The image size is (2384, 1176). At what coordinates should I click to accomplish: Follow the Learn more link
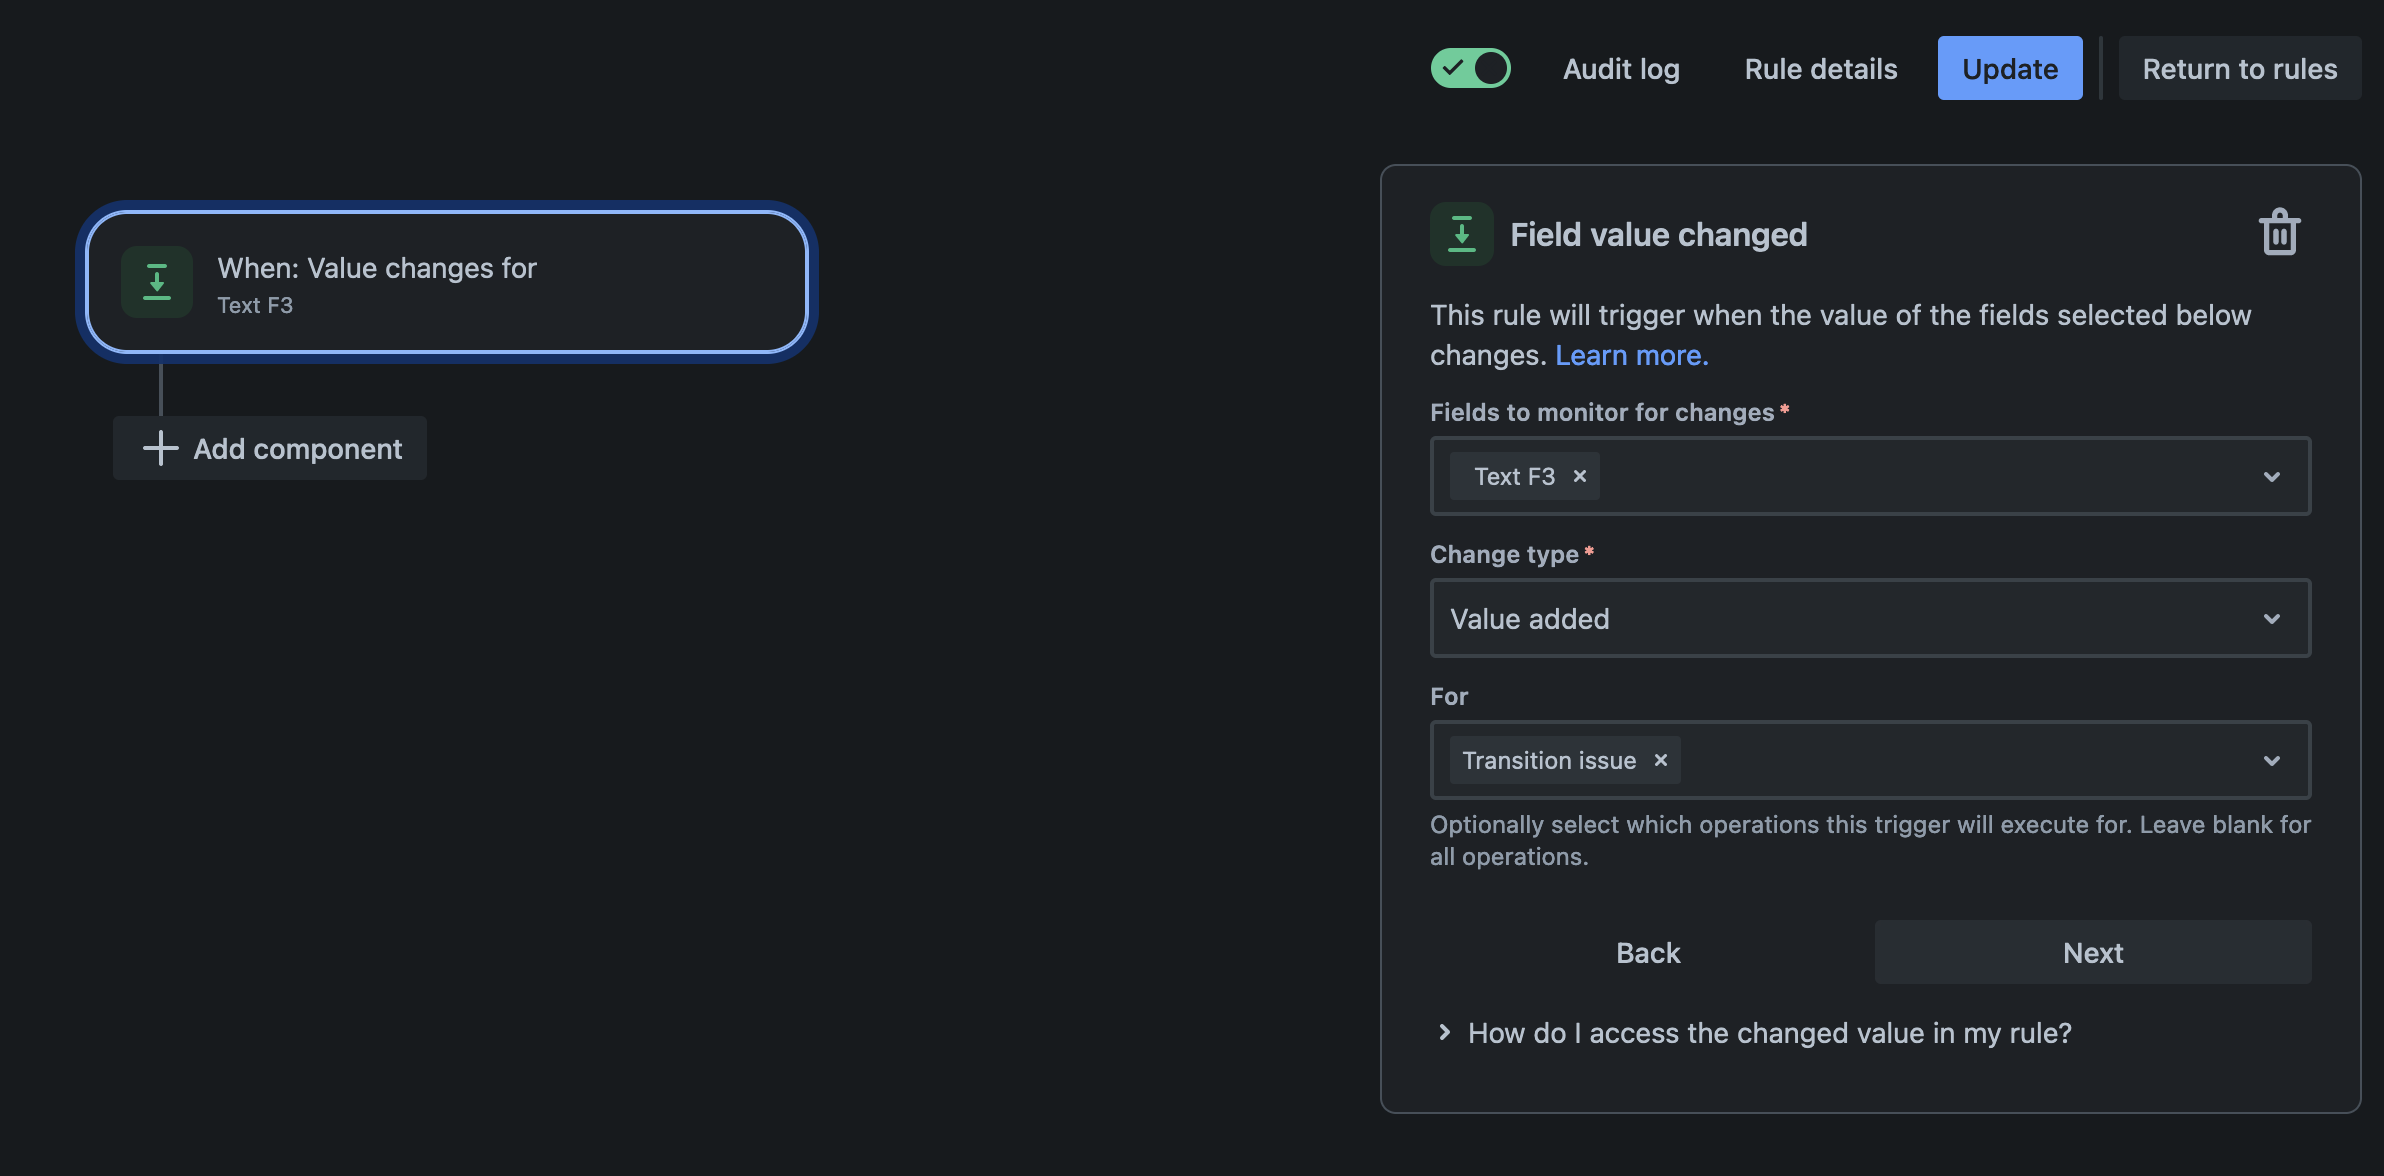tap(1631, 355)
